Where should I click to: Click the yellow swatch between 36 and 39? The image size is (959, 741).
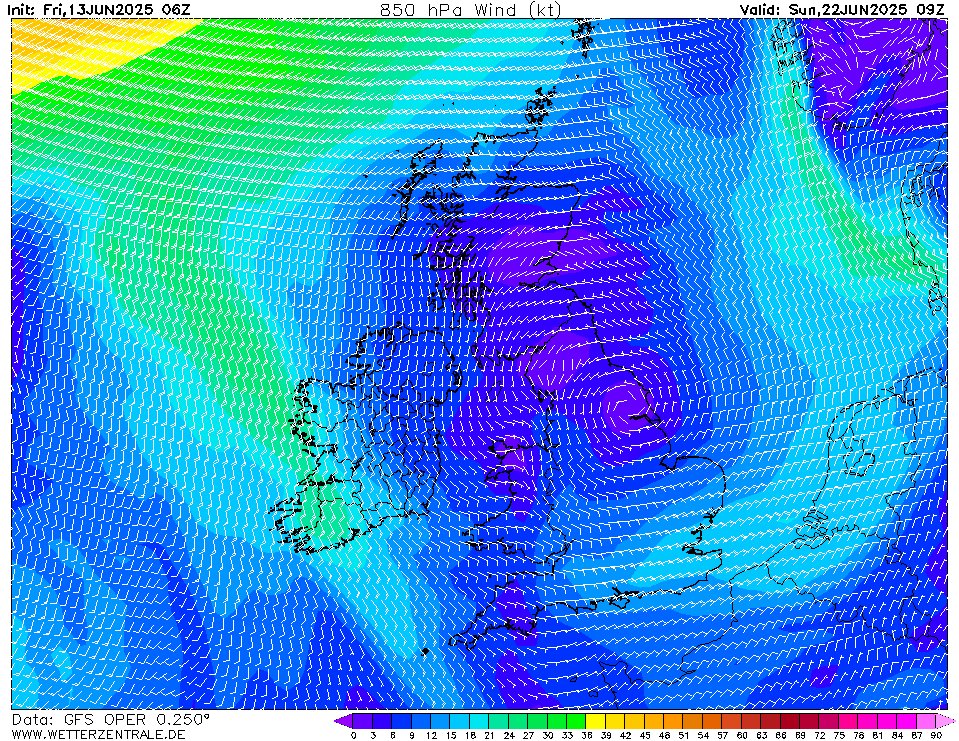click(596, 721)
